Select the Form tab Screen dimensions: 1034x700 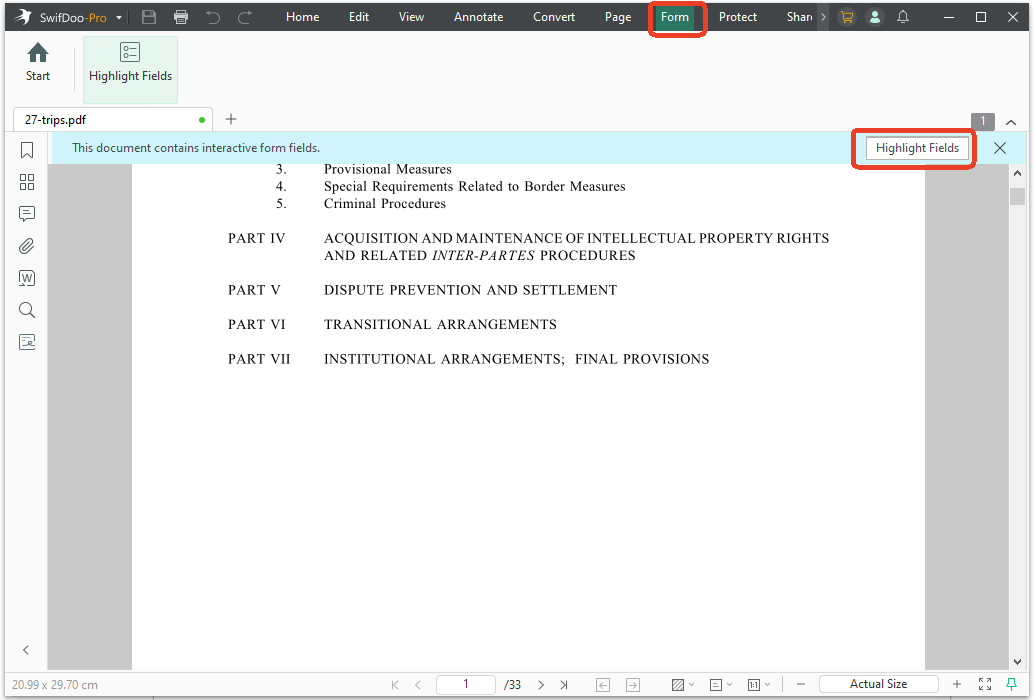point(675,17)
